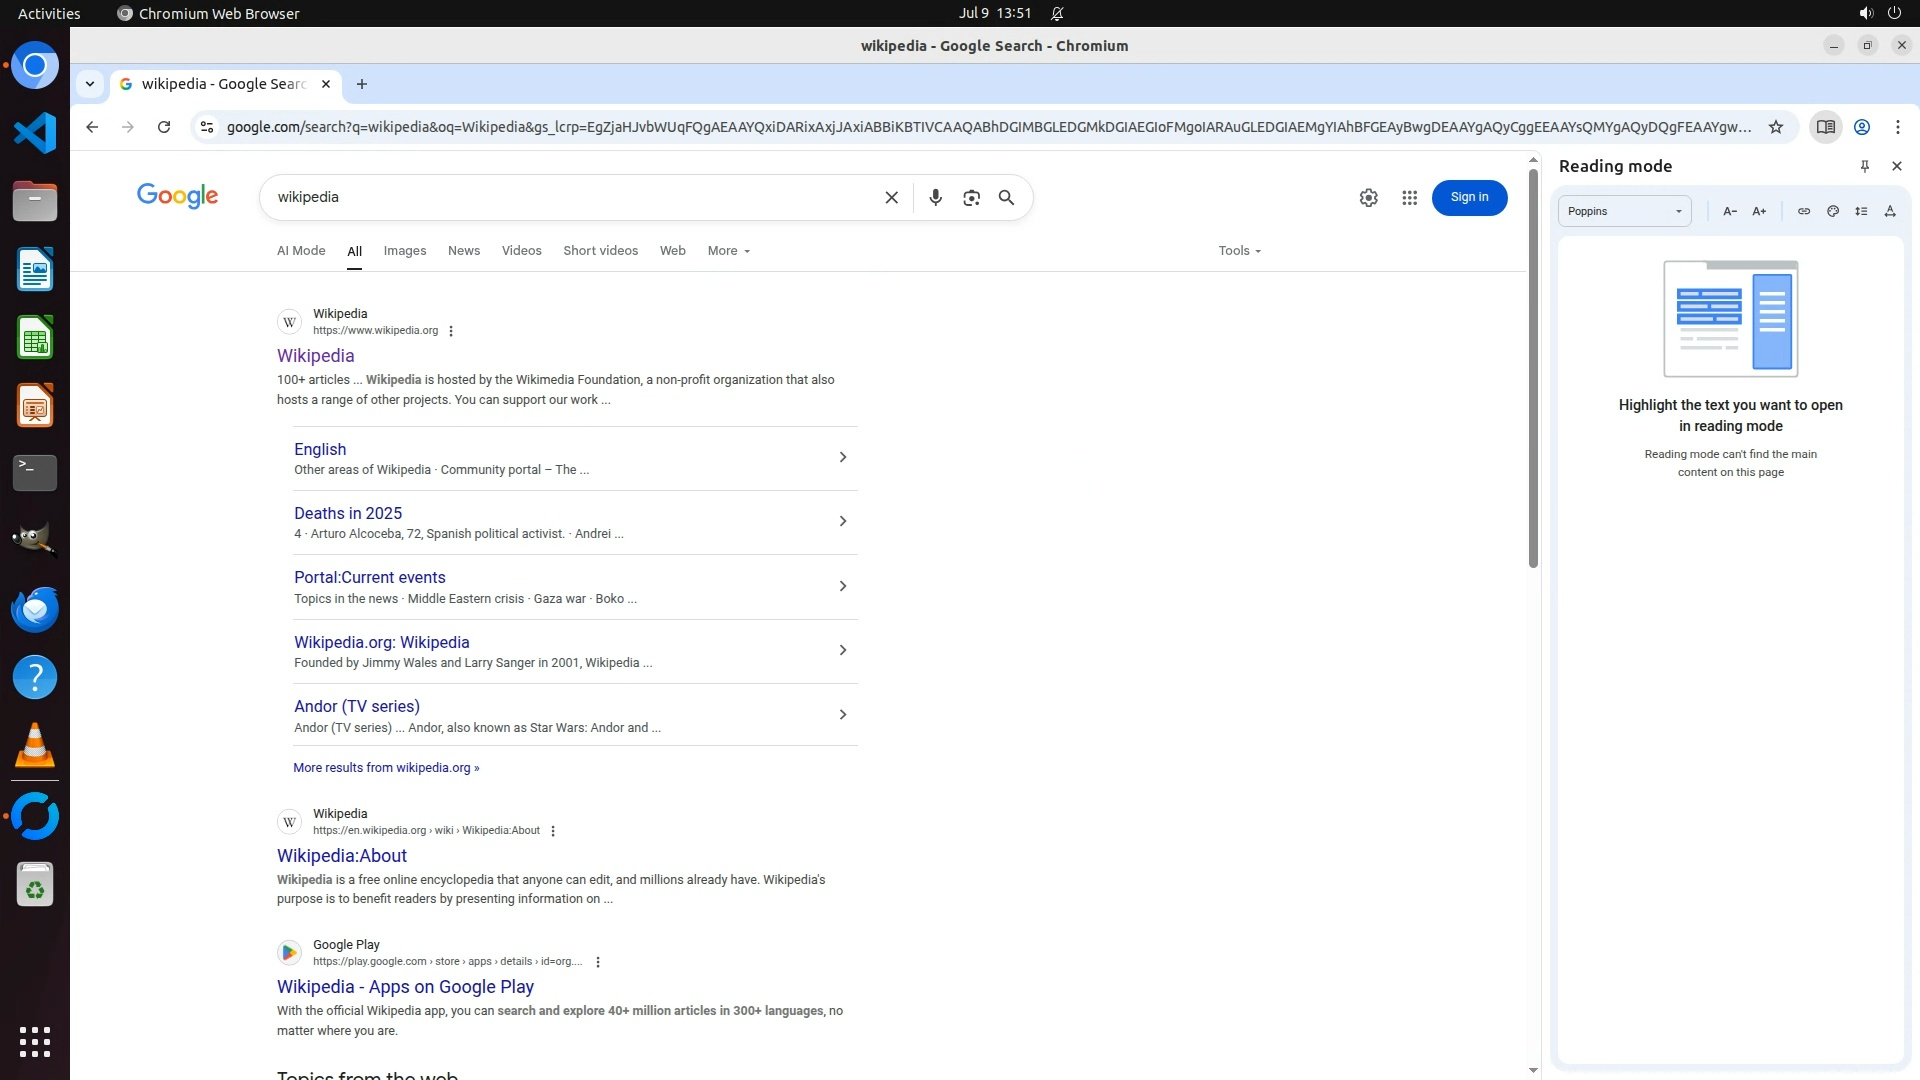Start voice search with microphone icon
The height and width of the screenshot is (1080, 1920).
(x=935, y=198)
